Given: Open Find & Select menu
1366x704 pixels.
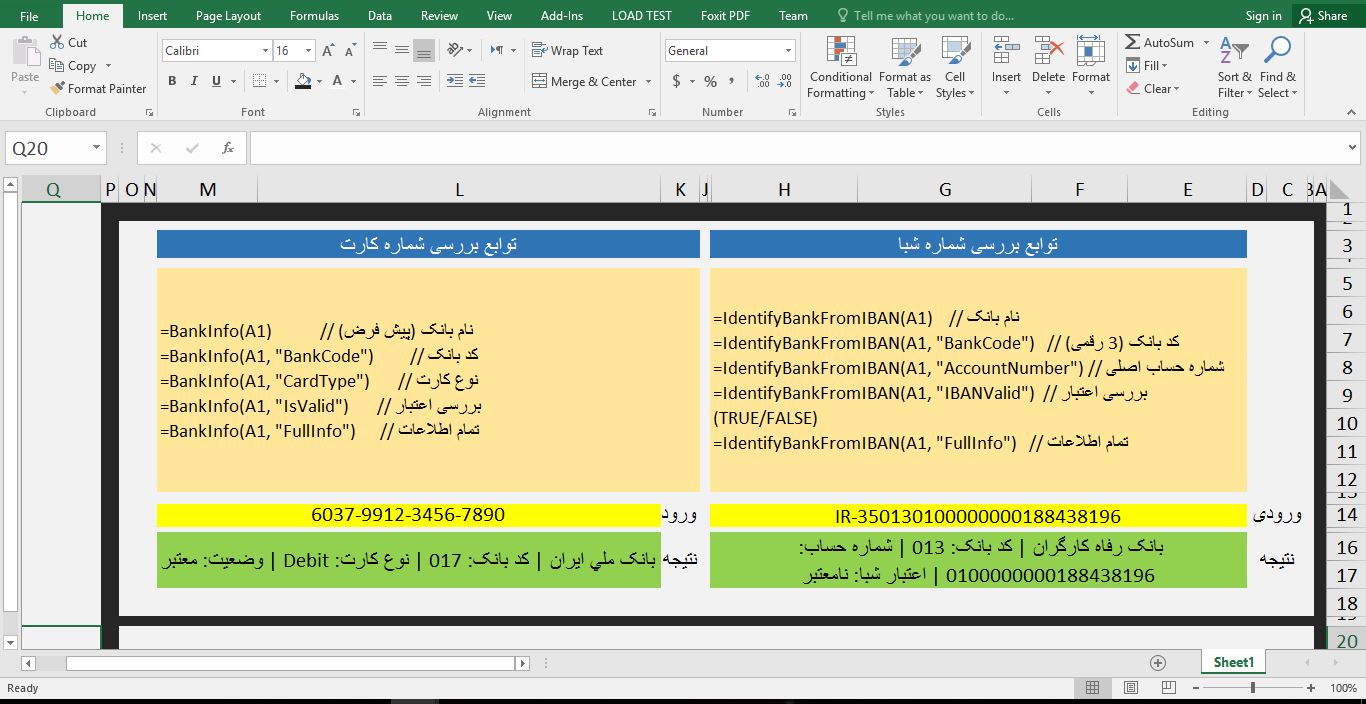Looking at the screenshot, I should point(1277,67).
